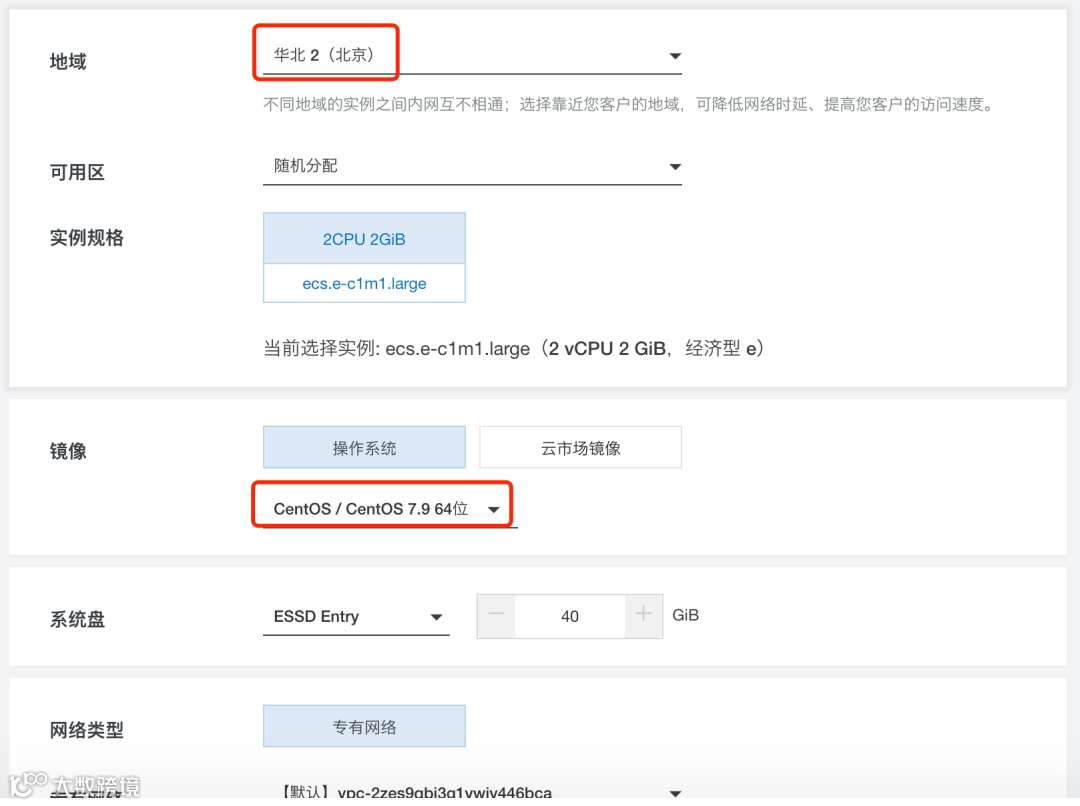Click the 网络类型 label
This screenshot has height=806, width=1080.
(x=87, y=730)
